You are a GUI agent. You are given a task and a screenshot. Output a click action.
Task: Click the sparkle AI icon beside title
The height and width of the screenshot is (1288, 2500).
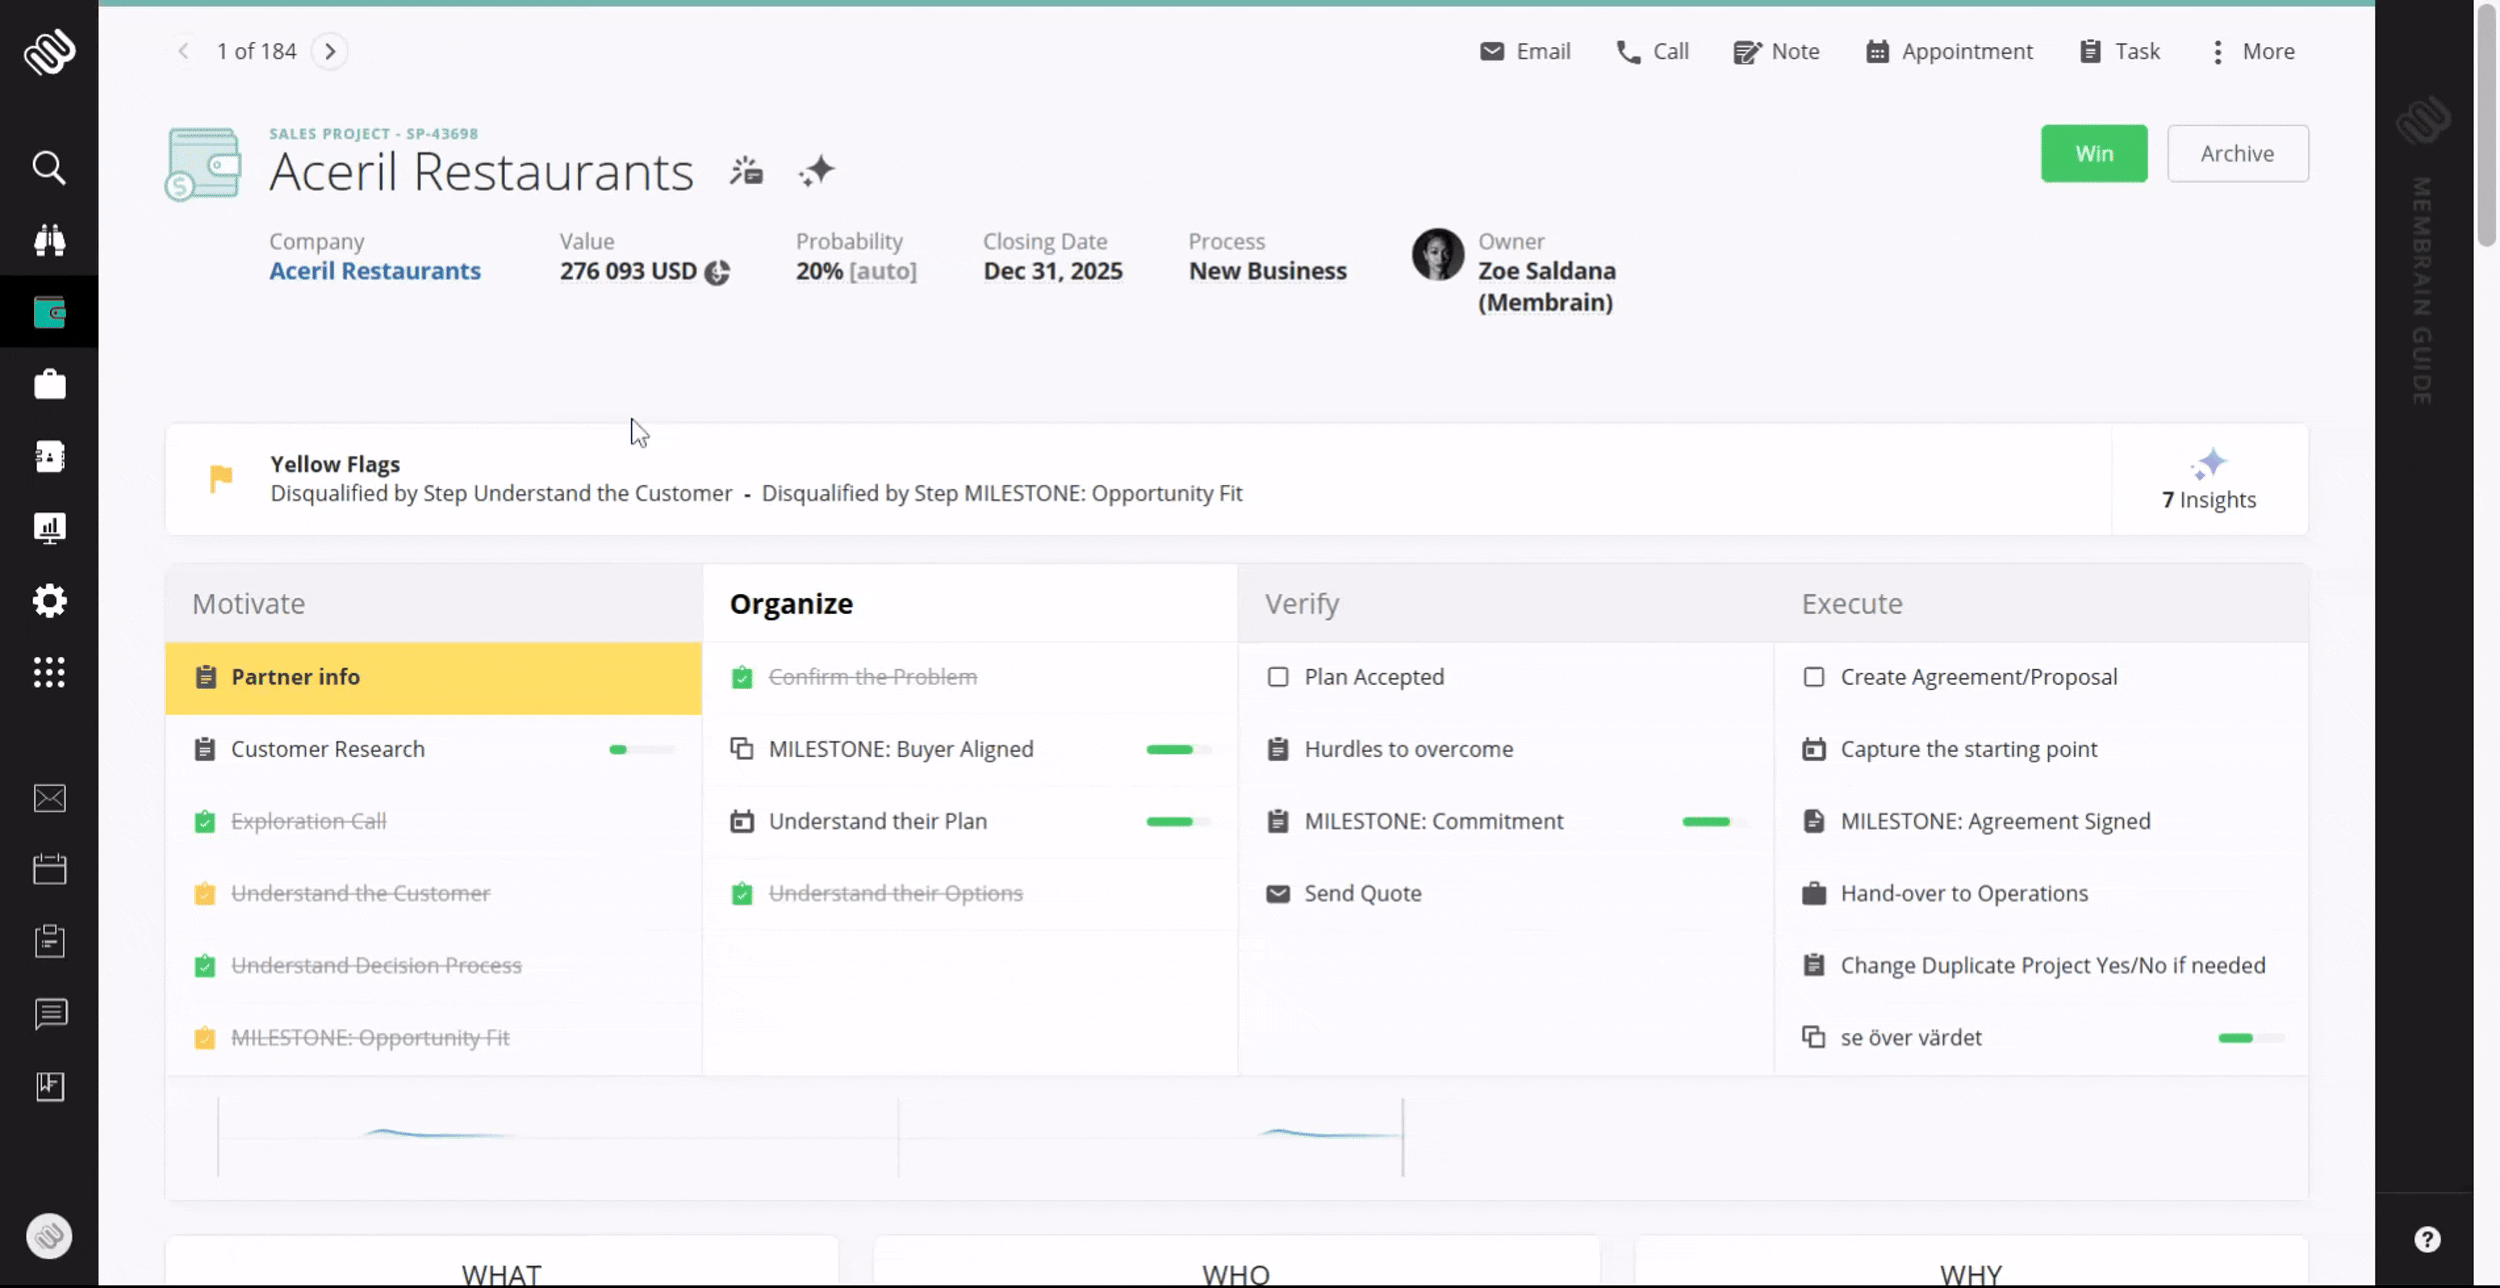[817, 171]
